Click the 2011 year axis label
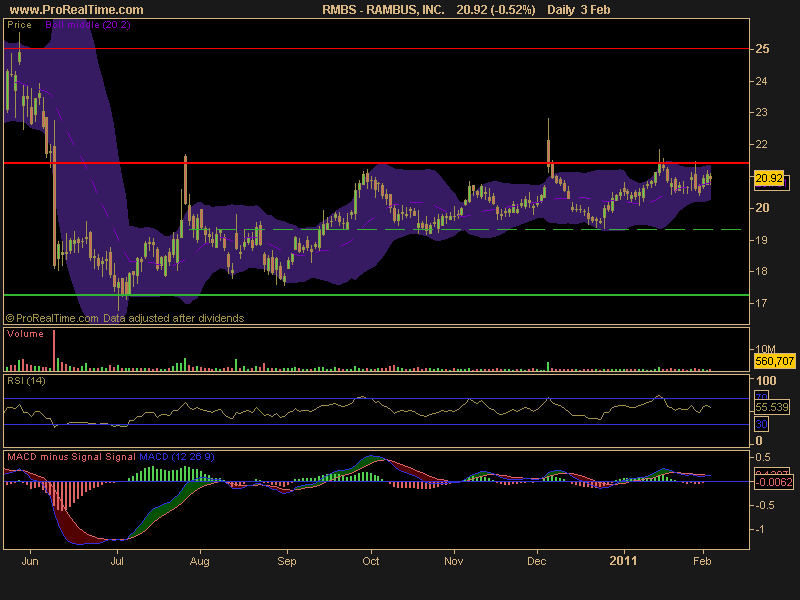The height and width of the screenshot is (600, 800). click(x=623, y=561)
